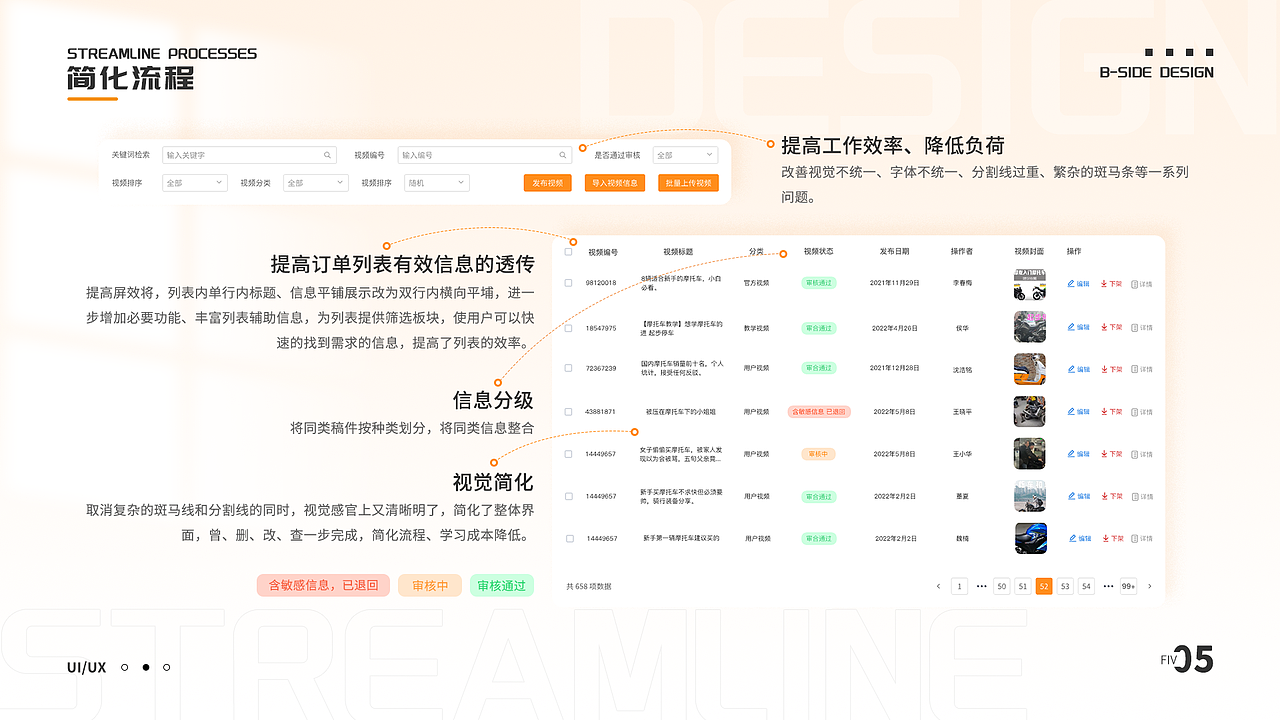This screenshot has height=720, width=1280.
Task: Open the first 视频排序 dropdown showing 全部
Action: click(x=195, y=183)
